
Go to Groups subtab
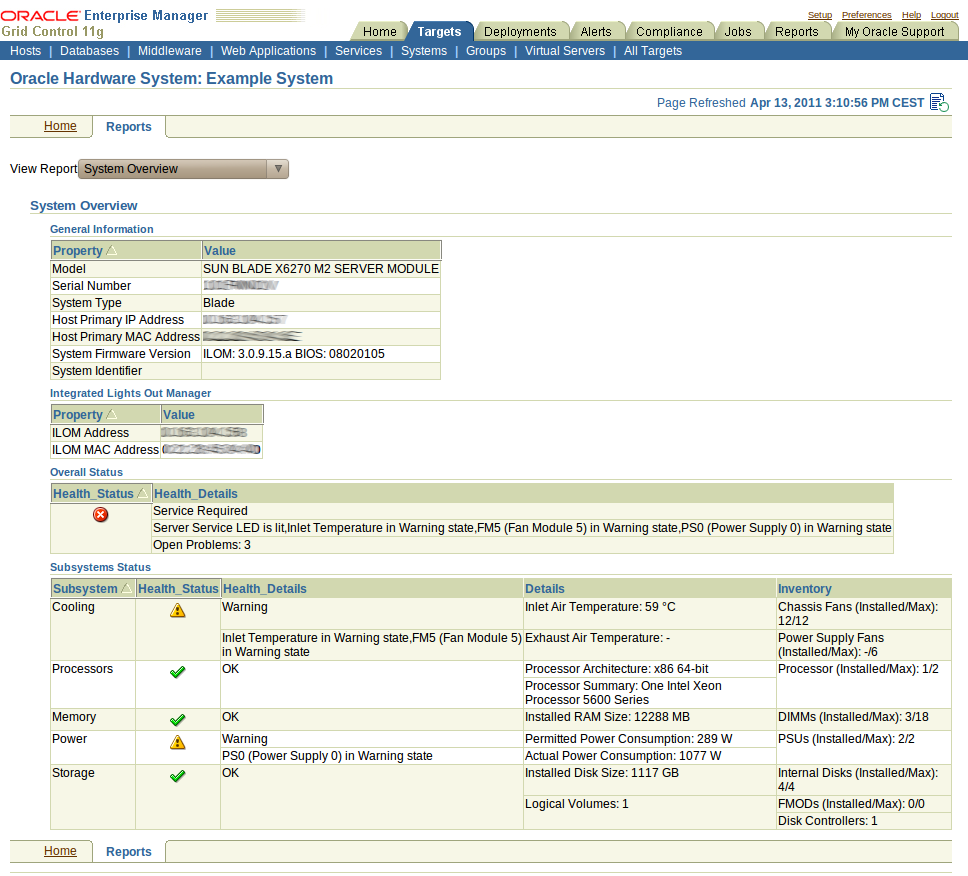click(x=486, y=51)
